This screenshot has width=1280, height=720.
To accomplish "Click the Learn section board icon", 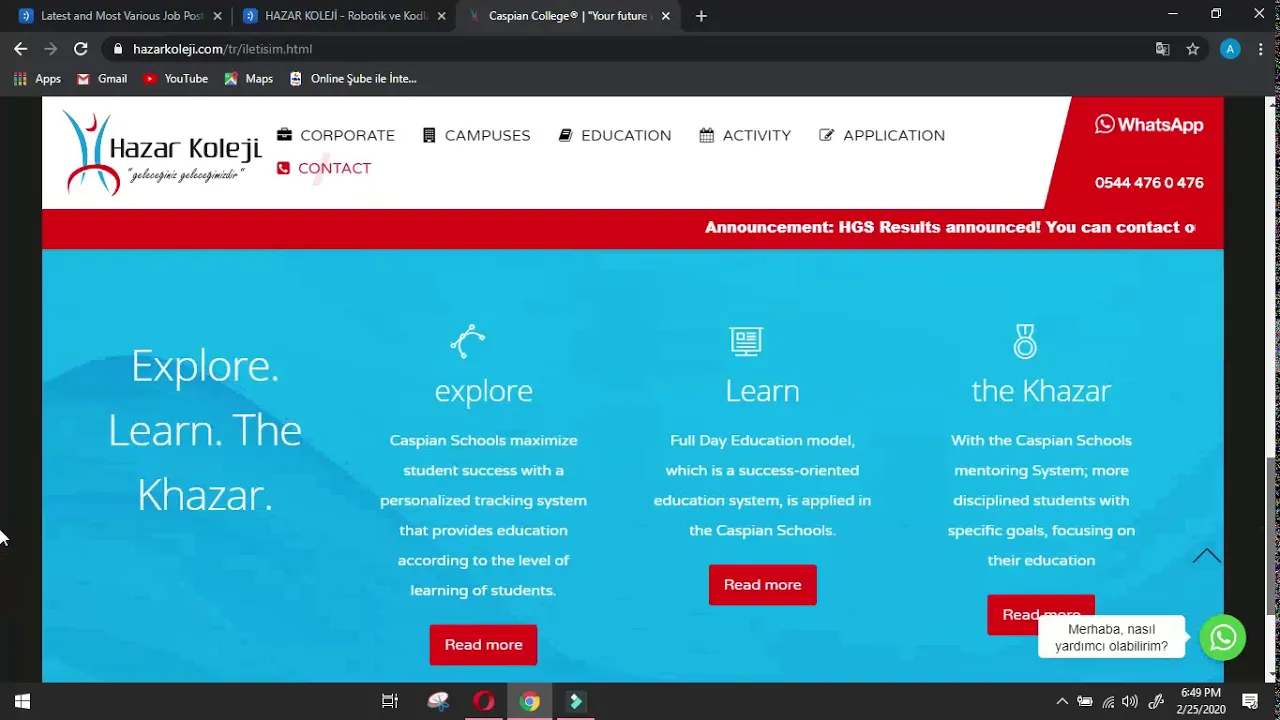I will pos(746,341).
